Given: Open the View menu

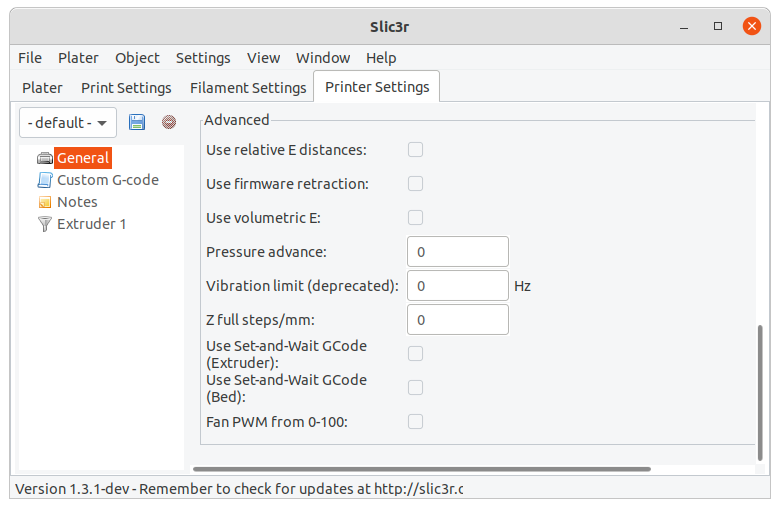Looking at the screenshot, I should click(x=263, y=58).
